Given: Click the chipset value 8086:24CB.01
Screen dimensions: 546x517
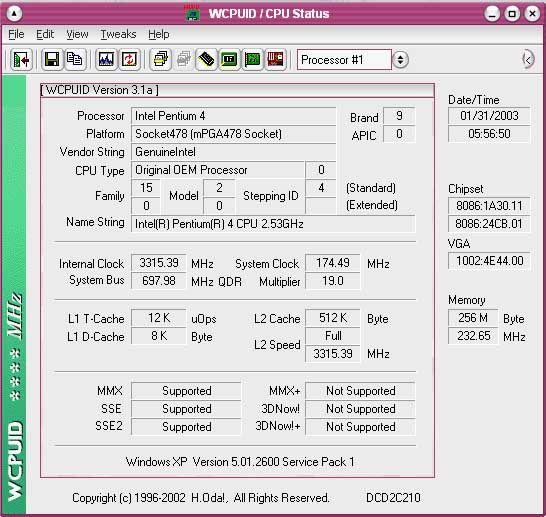Looking at the screenshot, I should tap(489, 224).
